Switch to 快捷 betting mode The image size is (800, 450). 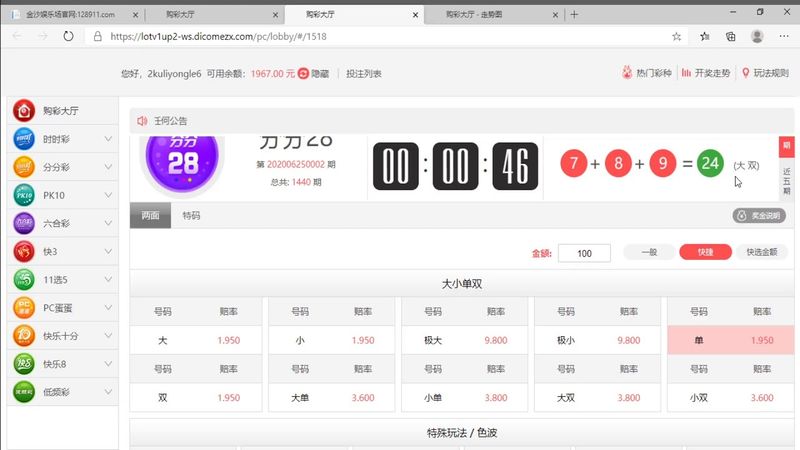(x=706, y=252)
